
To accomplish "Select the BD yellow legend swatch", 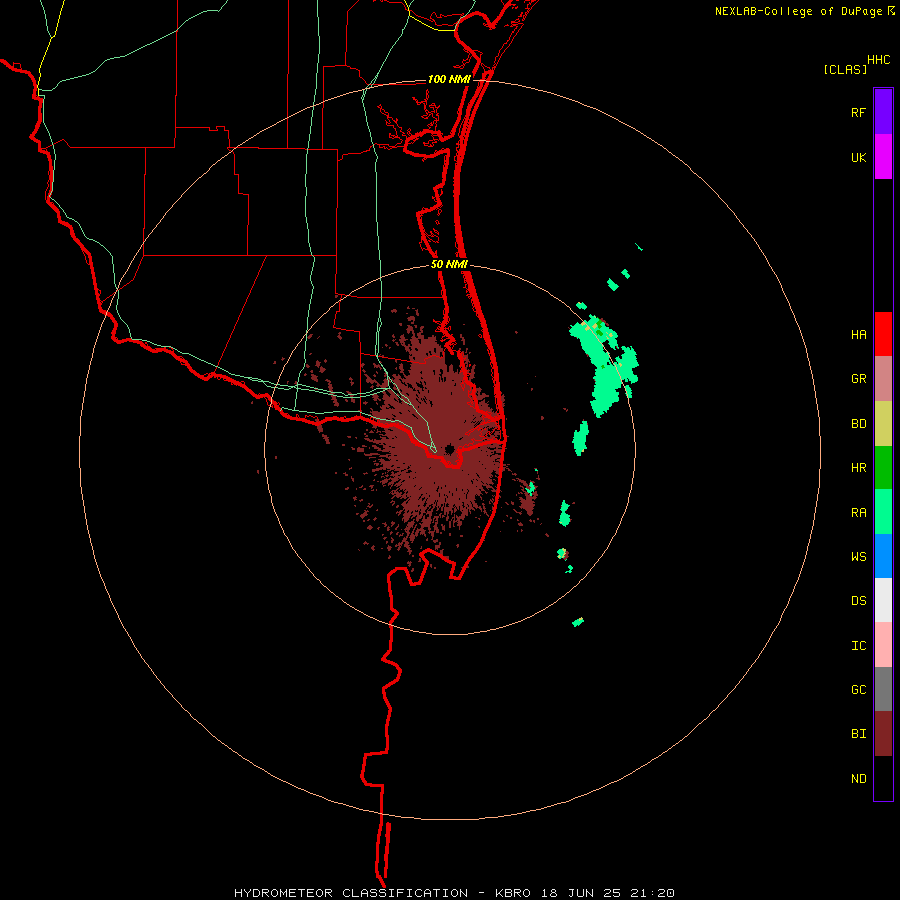I will [x=883, y=424].
